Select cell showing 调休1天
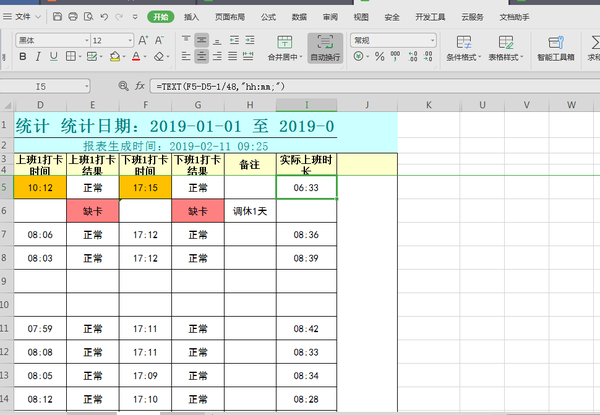 [250, 211]
